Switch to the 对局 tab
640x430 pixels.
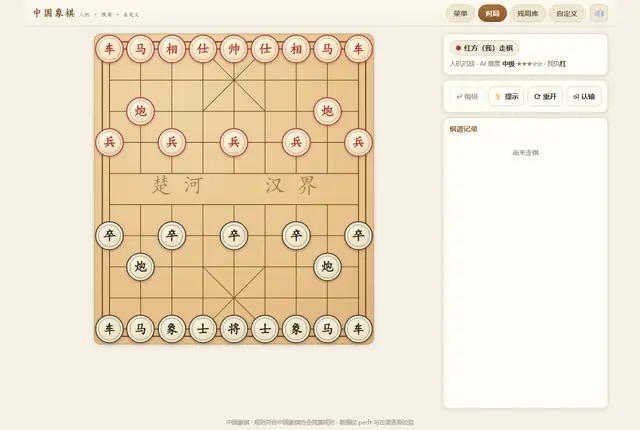point(492,13)
